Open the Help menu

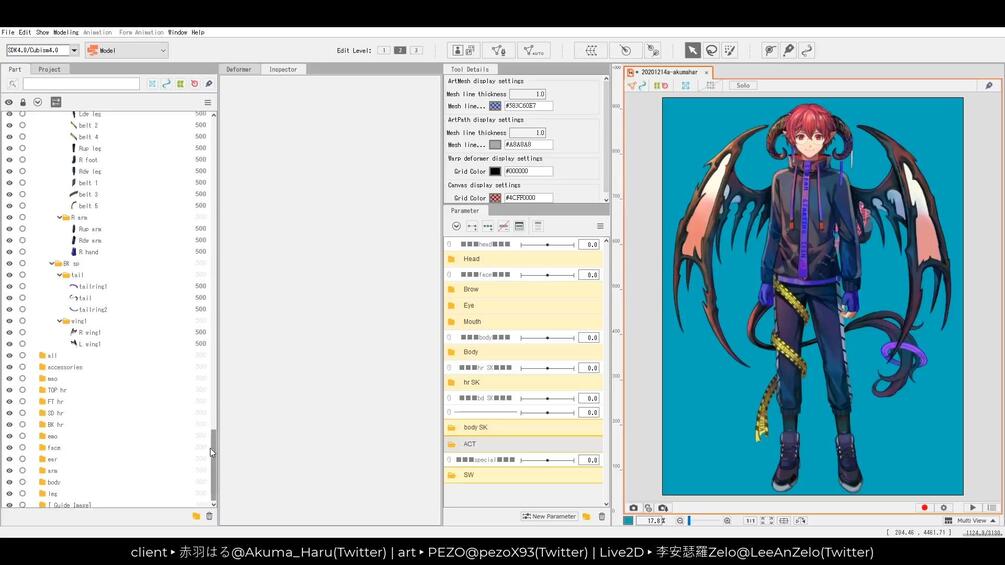[198, 32]
